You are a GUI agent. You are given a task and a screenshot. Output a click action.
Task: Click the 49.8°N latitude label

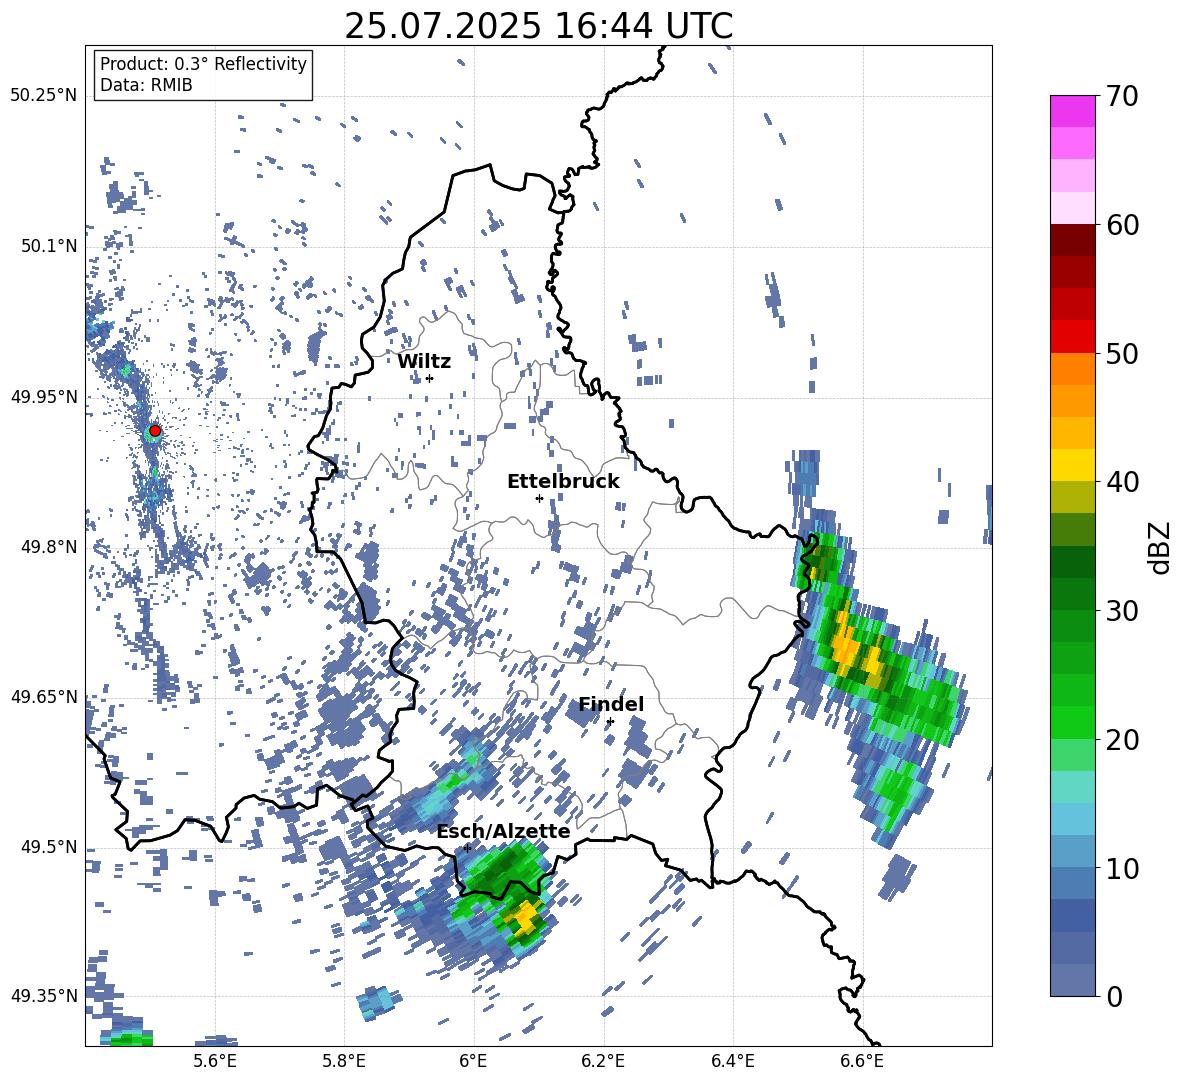pos(49,547)
